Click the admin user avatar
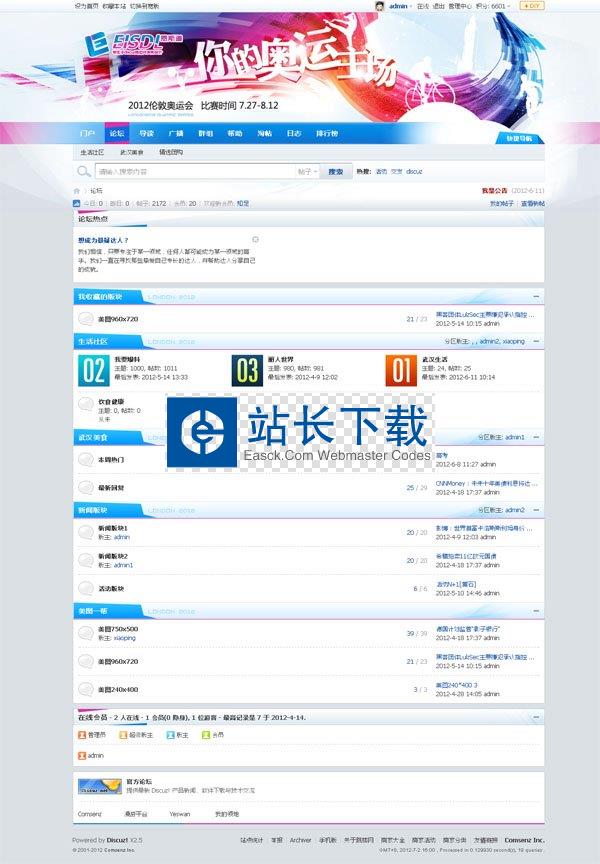 (380, 6)
